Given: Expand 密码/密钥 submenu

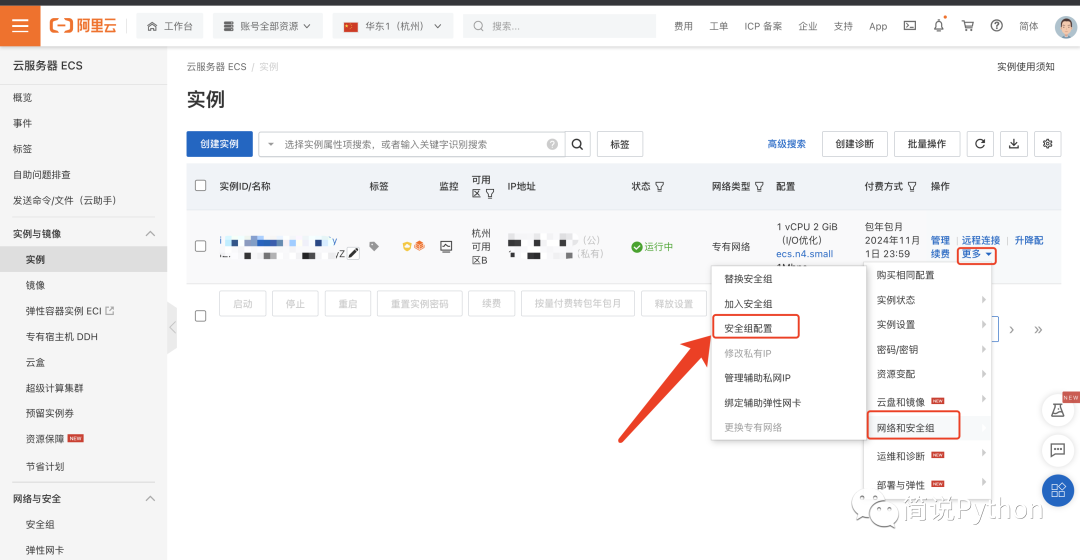Looking at the screenshot, I should pos(927,349).
